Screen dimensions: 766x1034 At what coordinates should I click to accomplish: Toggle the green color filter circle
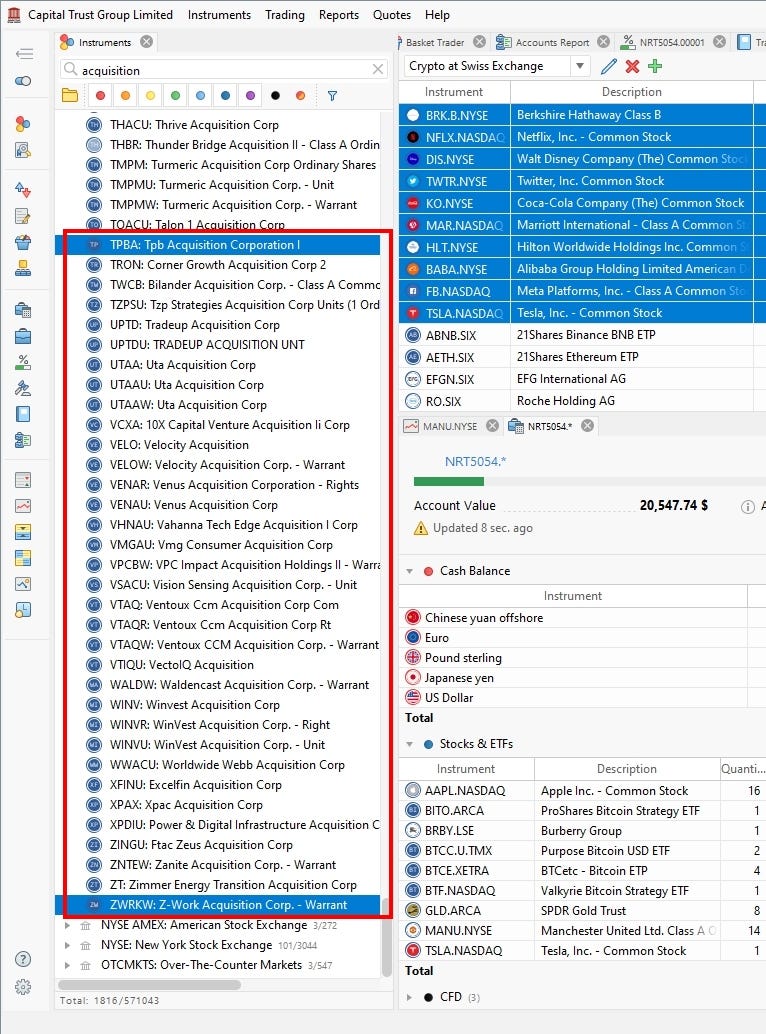click(x=175, y=96)
